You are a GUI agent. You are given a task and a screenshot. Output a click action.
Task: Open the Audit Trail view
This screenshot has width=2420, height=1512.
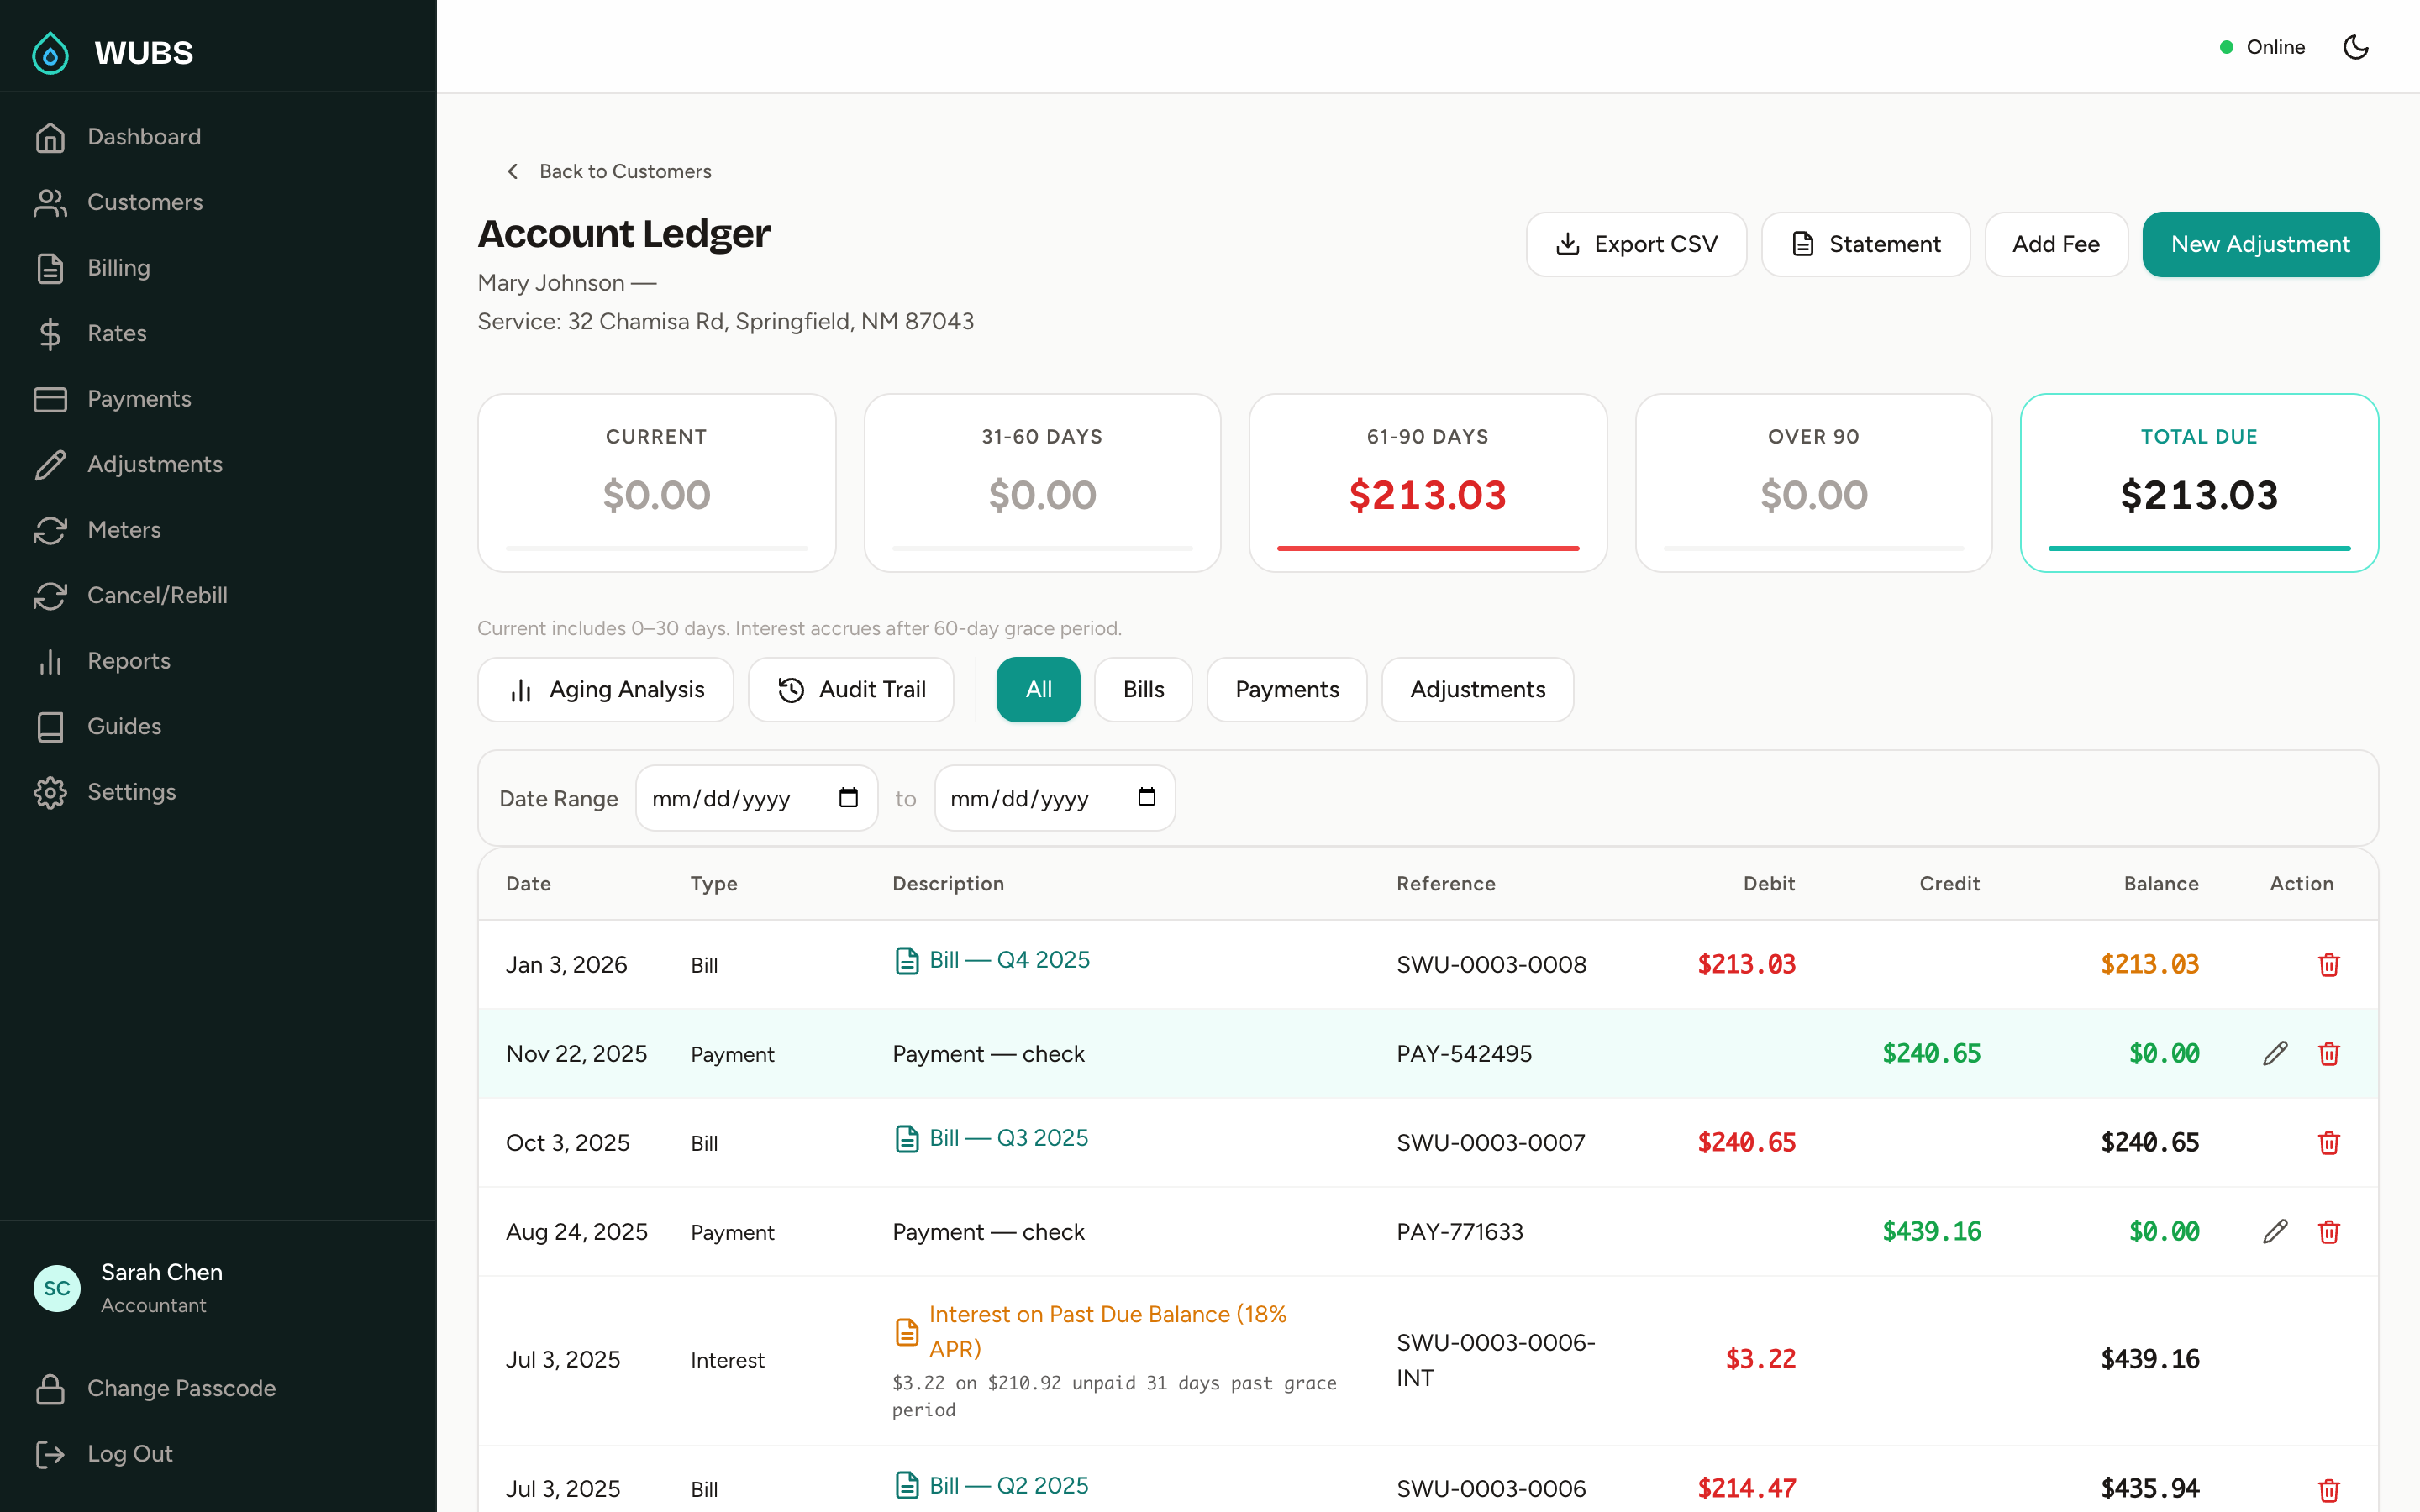point(851,689)
